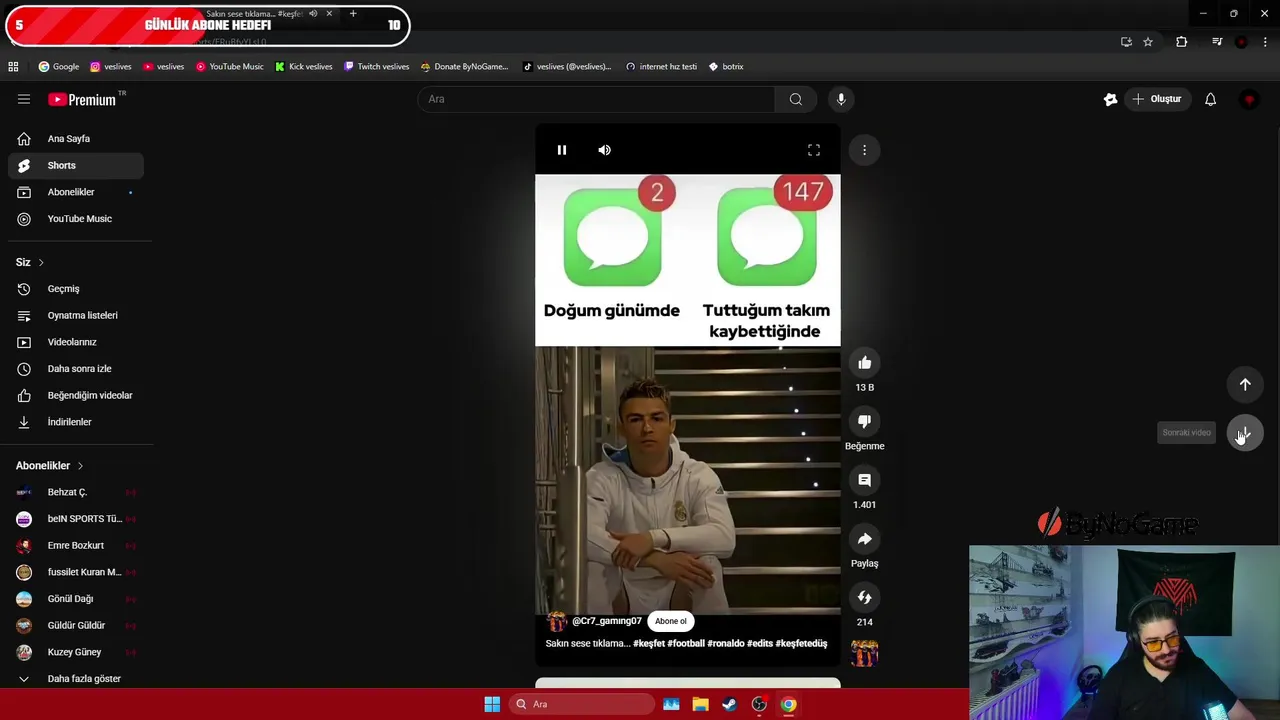The width and height of the screenshot is (1280, 720).
Task: Open Abonelikler in sidebar
Action: (76, 192)
